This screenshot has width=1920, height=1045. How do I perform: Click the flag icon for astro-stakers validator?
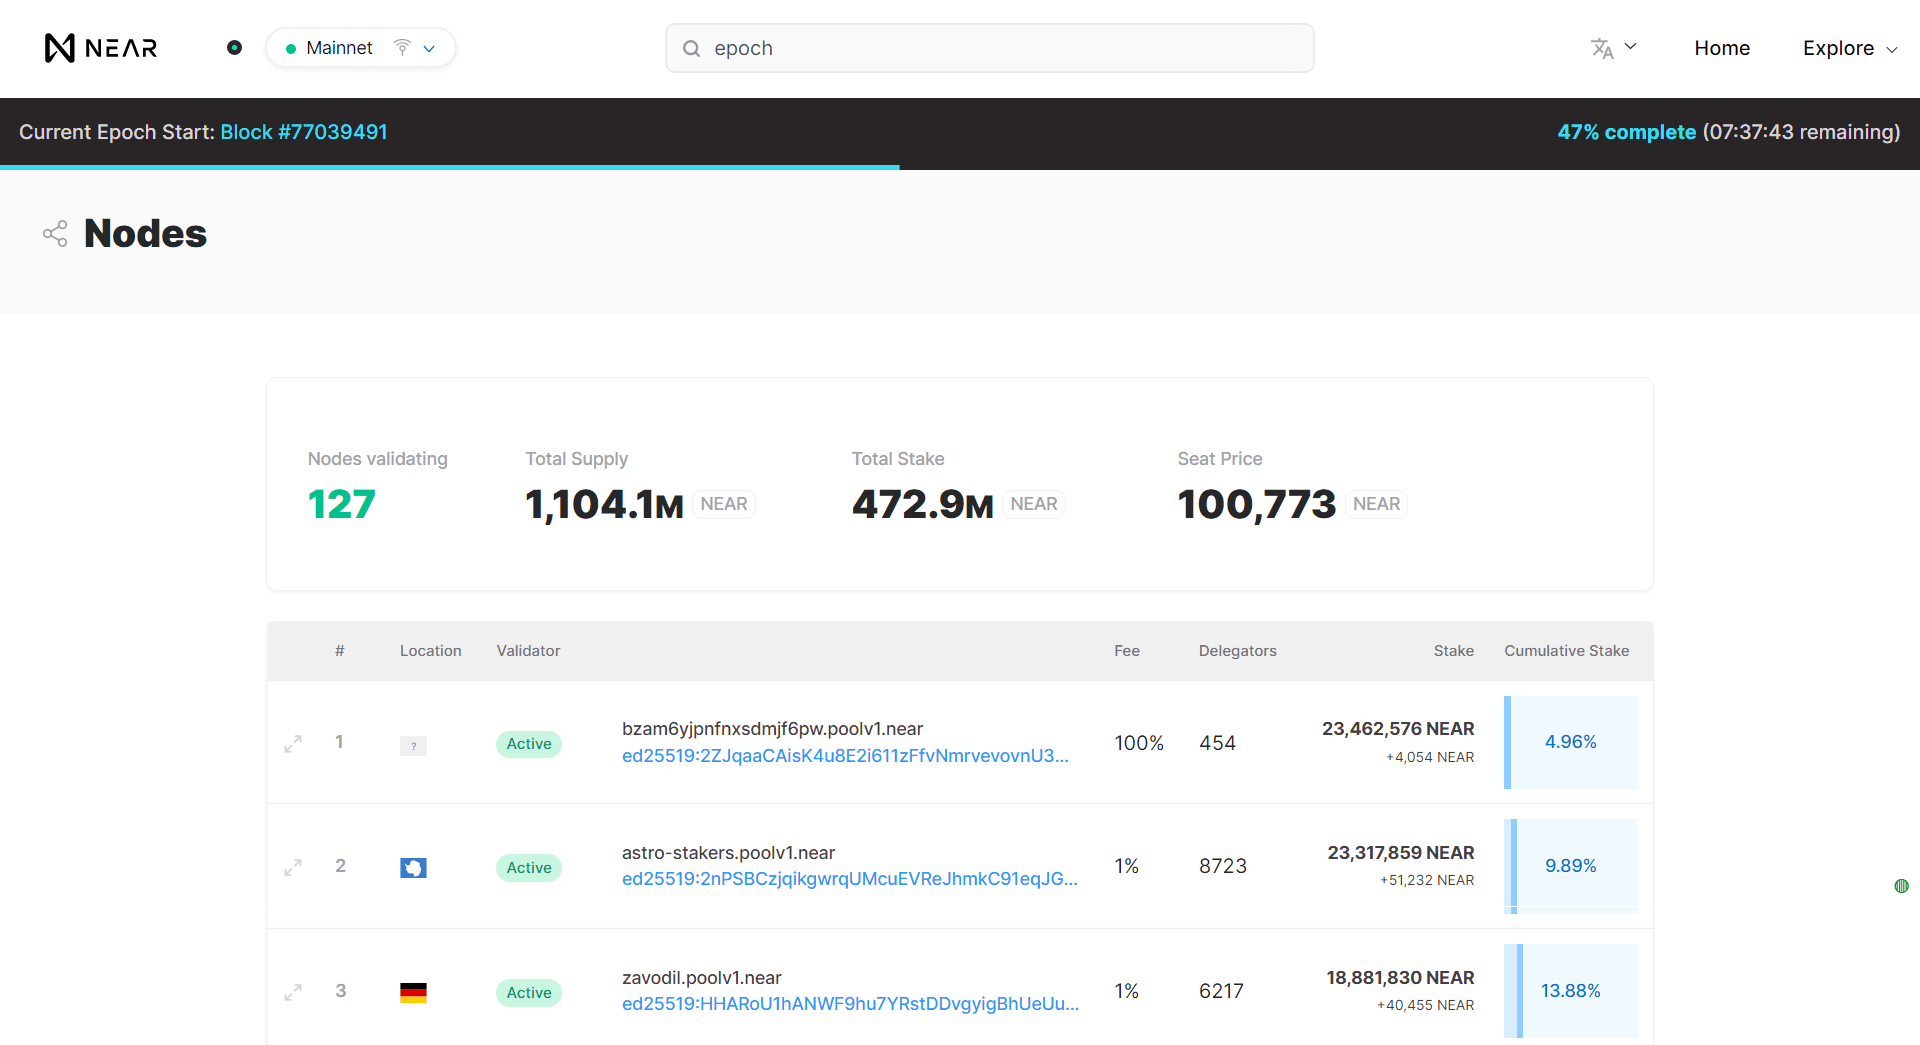click(x=413, y=868)
